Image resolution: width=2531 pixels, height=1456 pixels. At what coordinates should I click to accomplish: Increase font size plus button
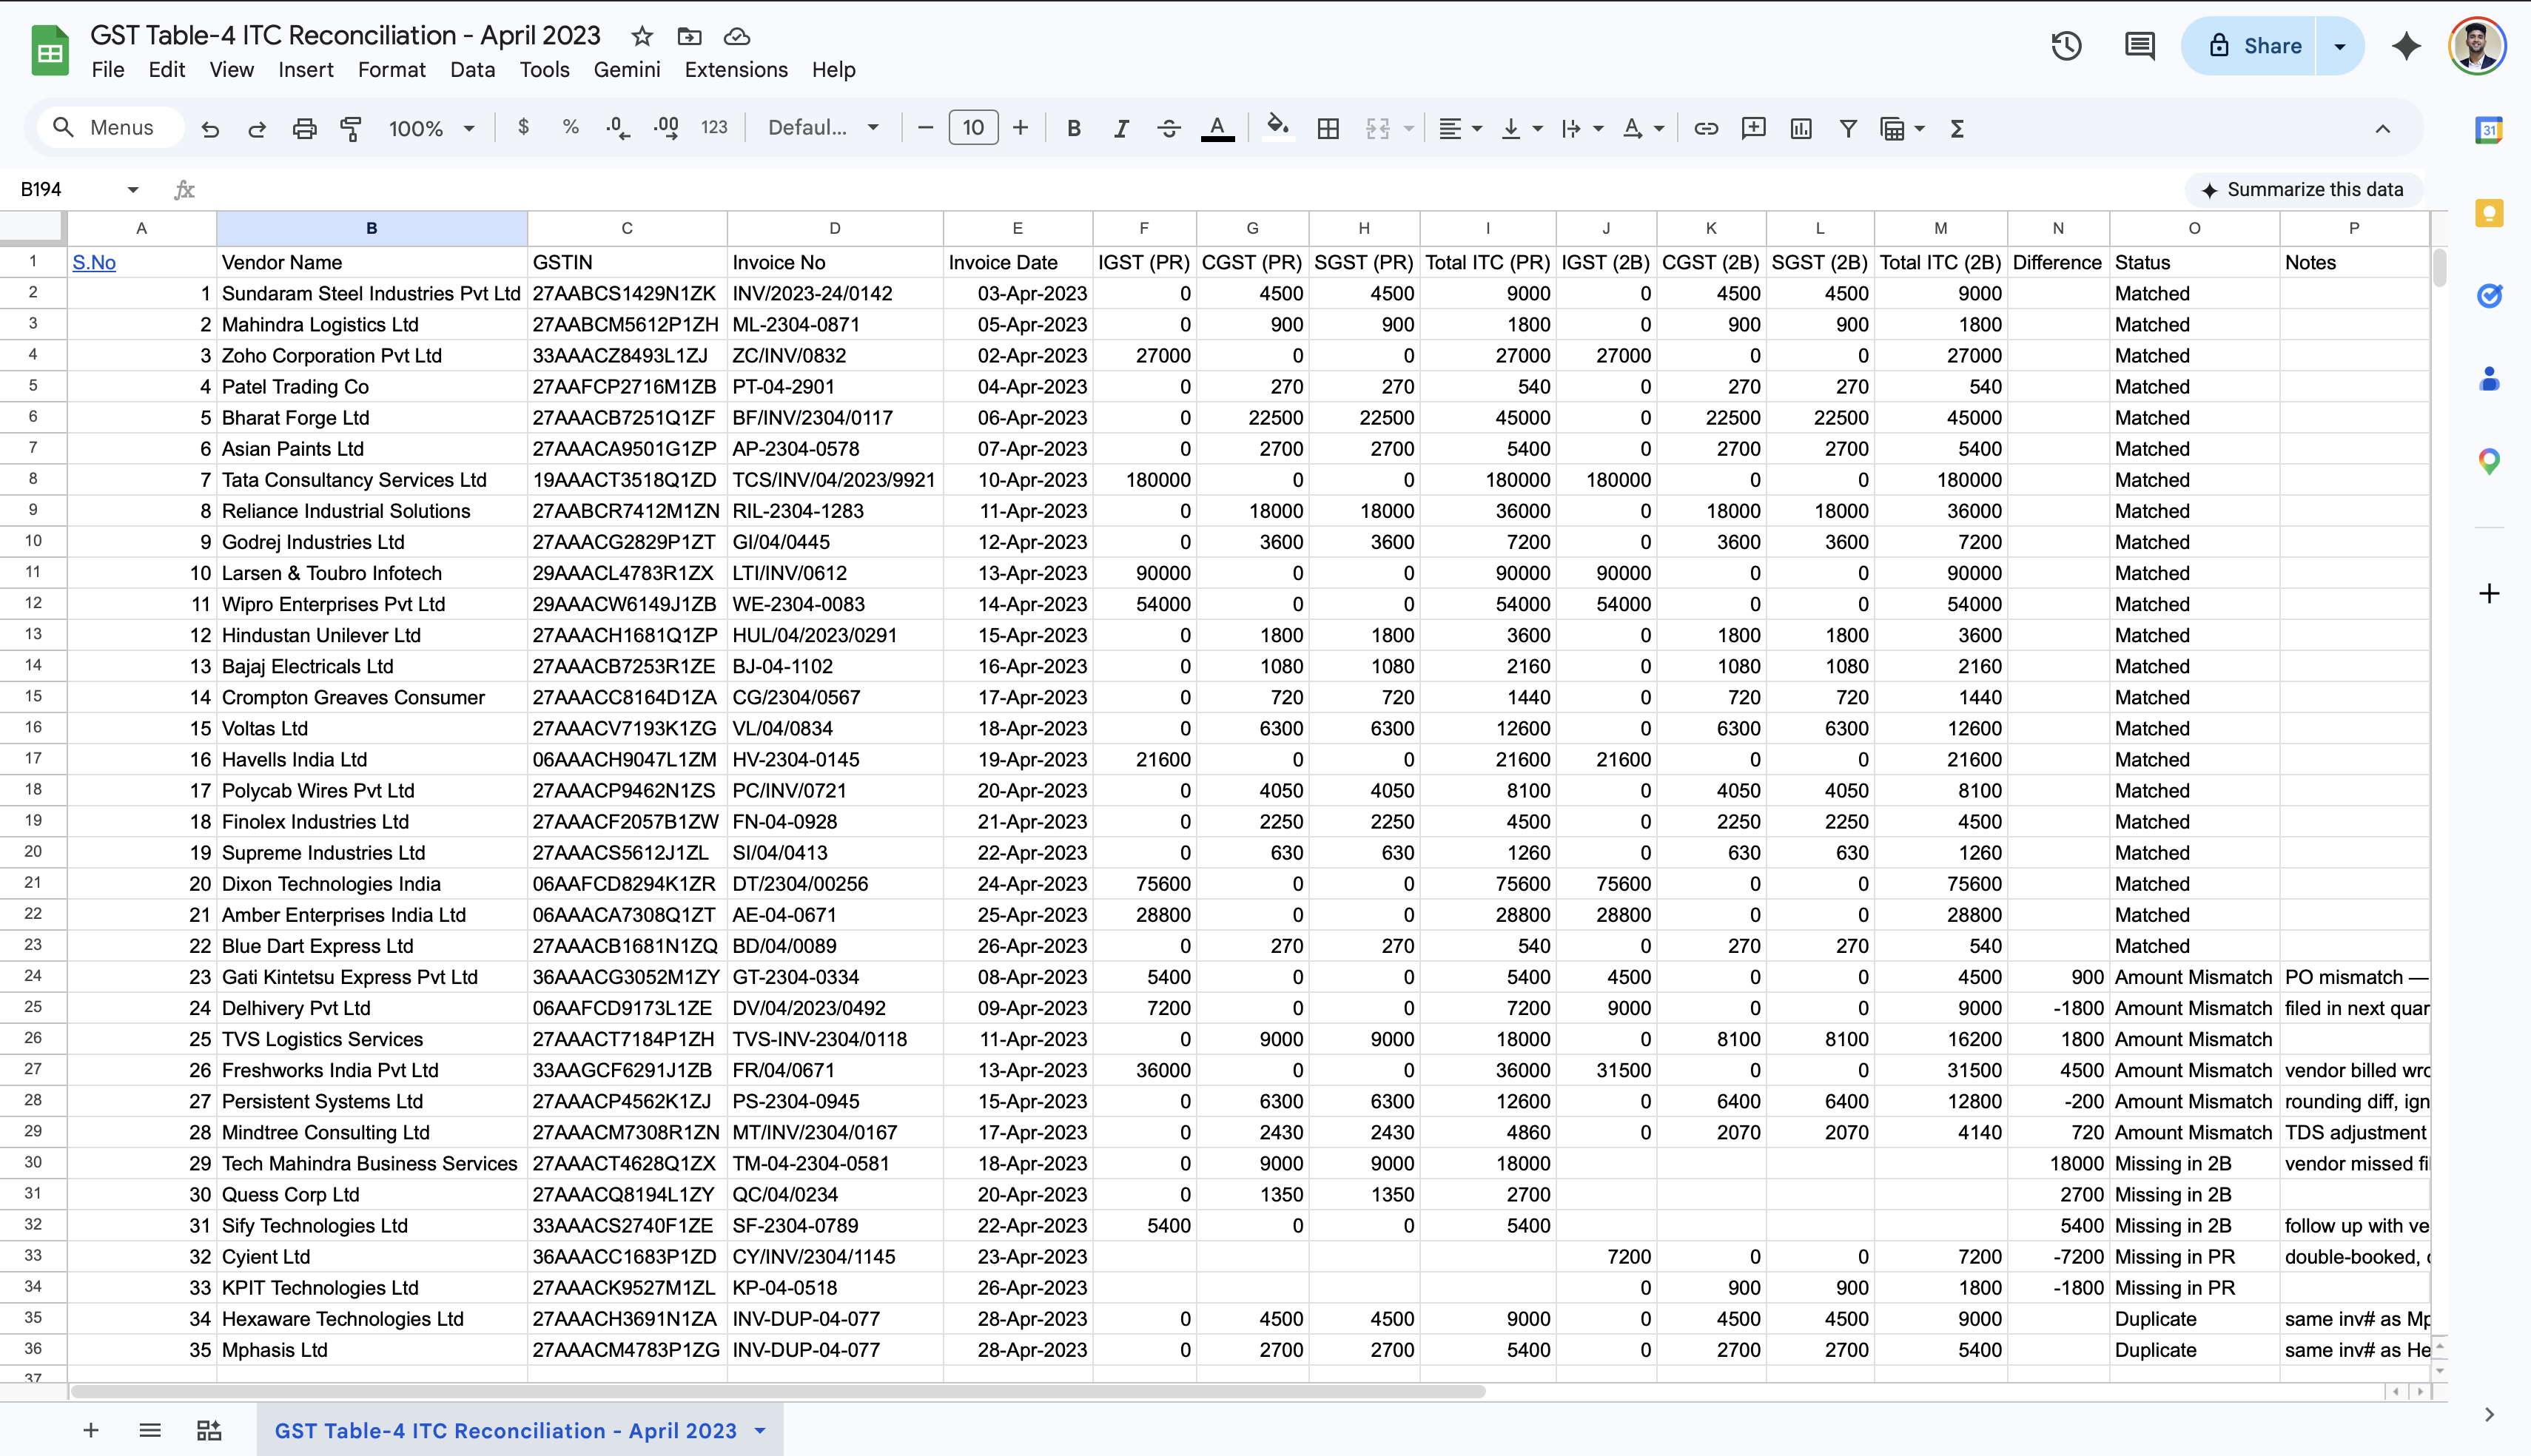(x=1020, y=128)
